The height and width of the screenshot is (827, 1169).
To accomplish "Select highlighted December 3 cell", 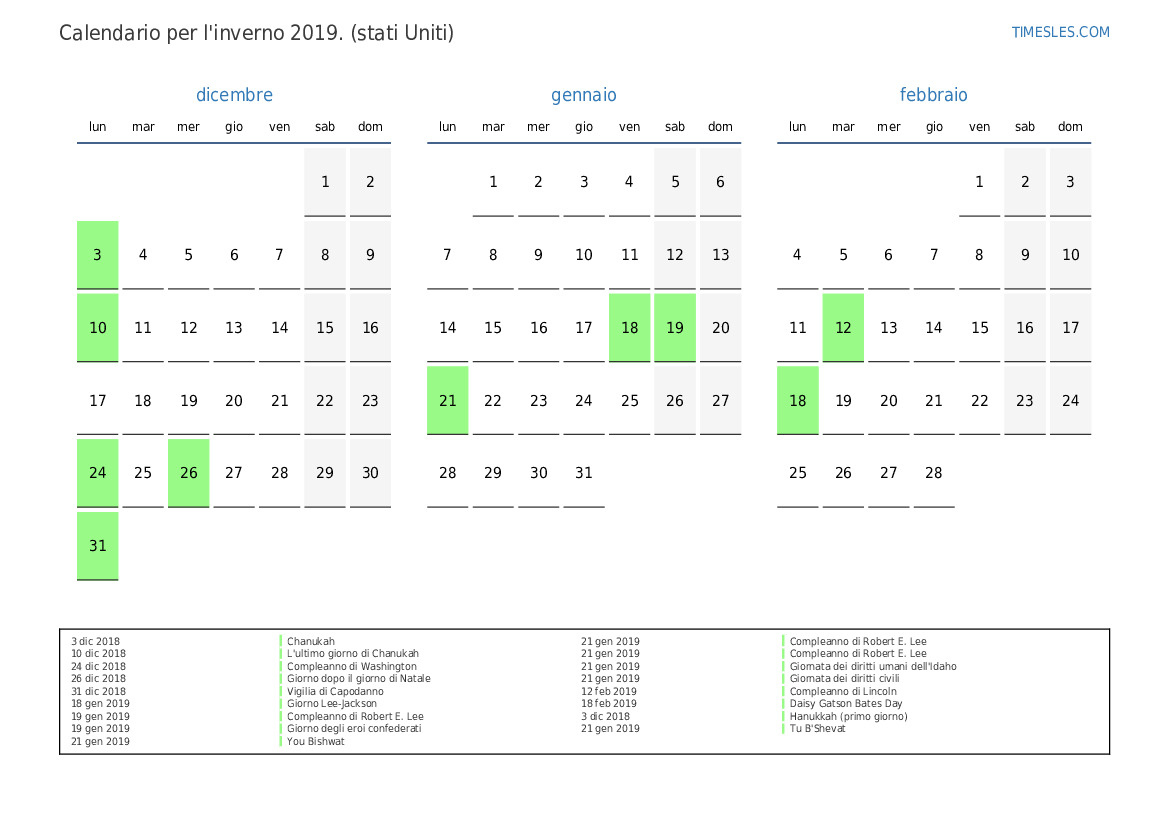I will click(98, 255).
